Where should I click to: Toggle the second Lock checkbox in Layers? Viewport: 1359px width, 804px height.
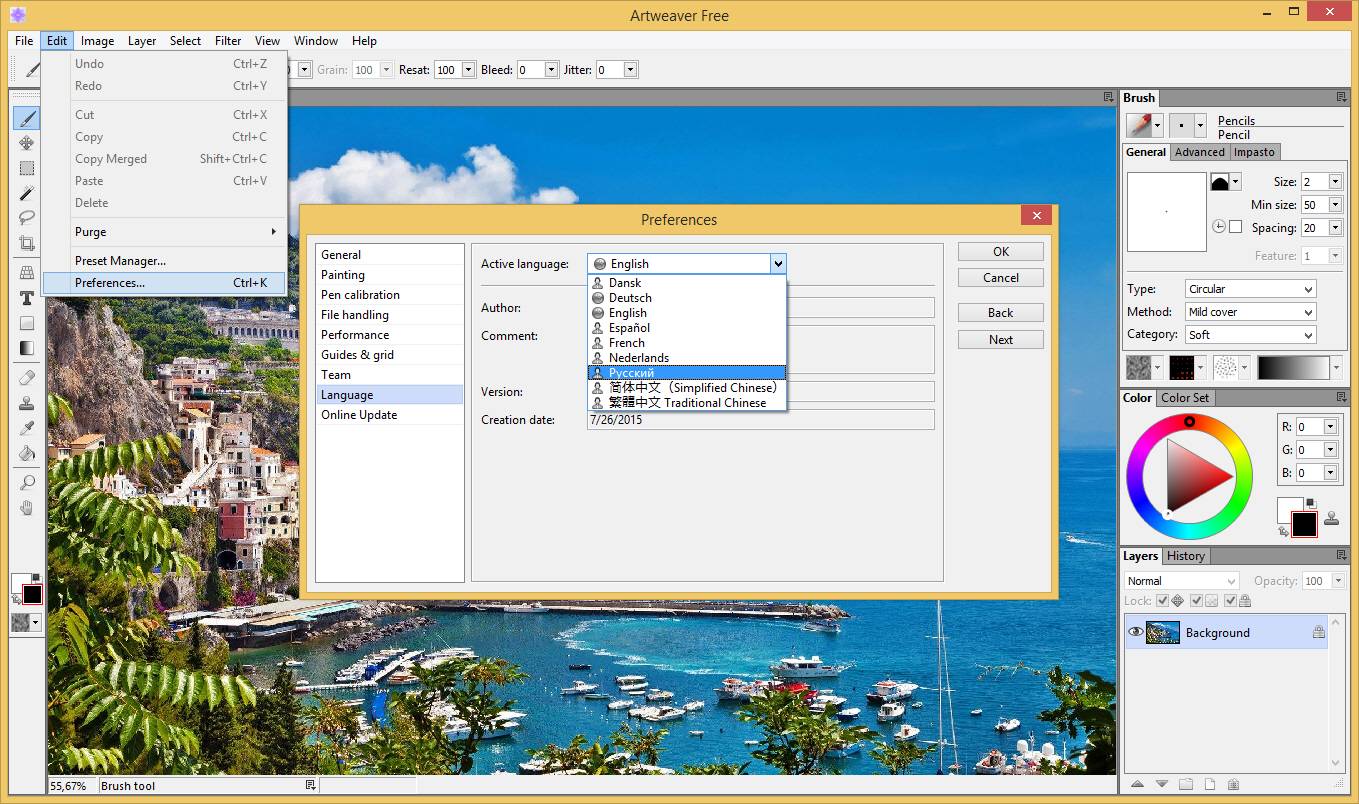pos(1196,601)
